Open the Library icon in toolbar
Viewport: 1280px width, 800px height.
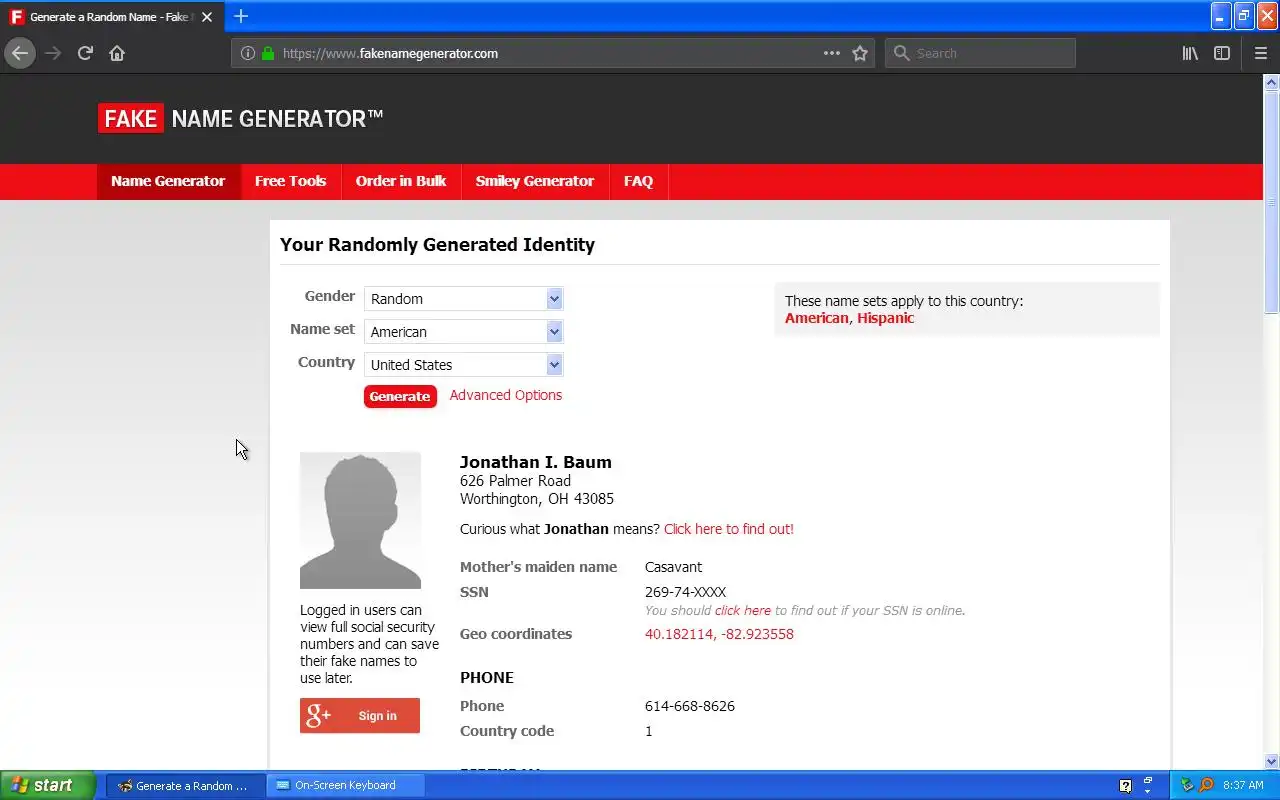pos(1190,53)
